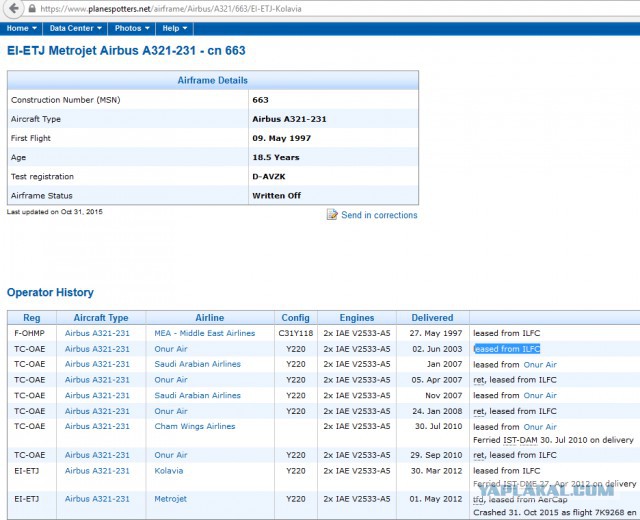Click the 'Written Off' airframe status value
Screen dimensions: 640x520
(x=276, y=196)
